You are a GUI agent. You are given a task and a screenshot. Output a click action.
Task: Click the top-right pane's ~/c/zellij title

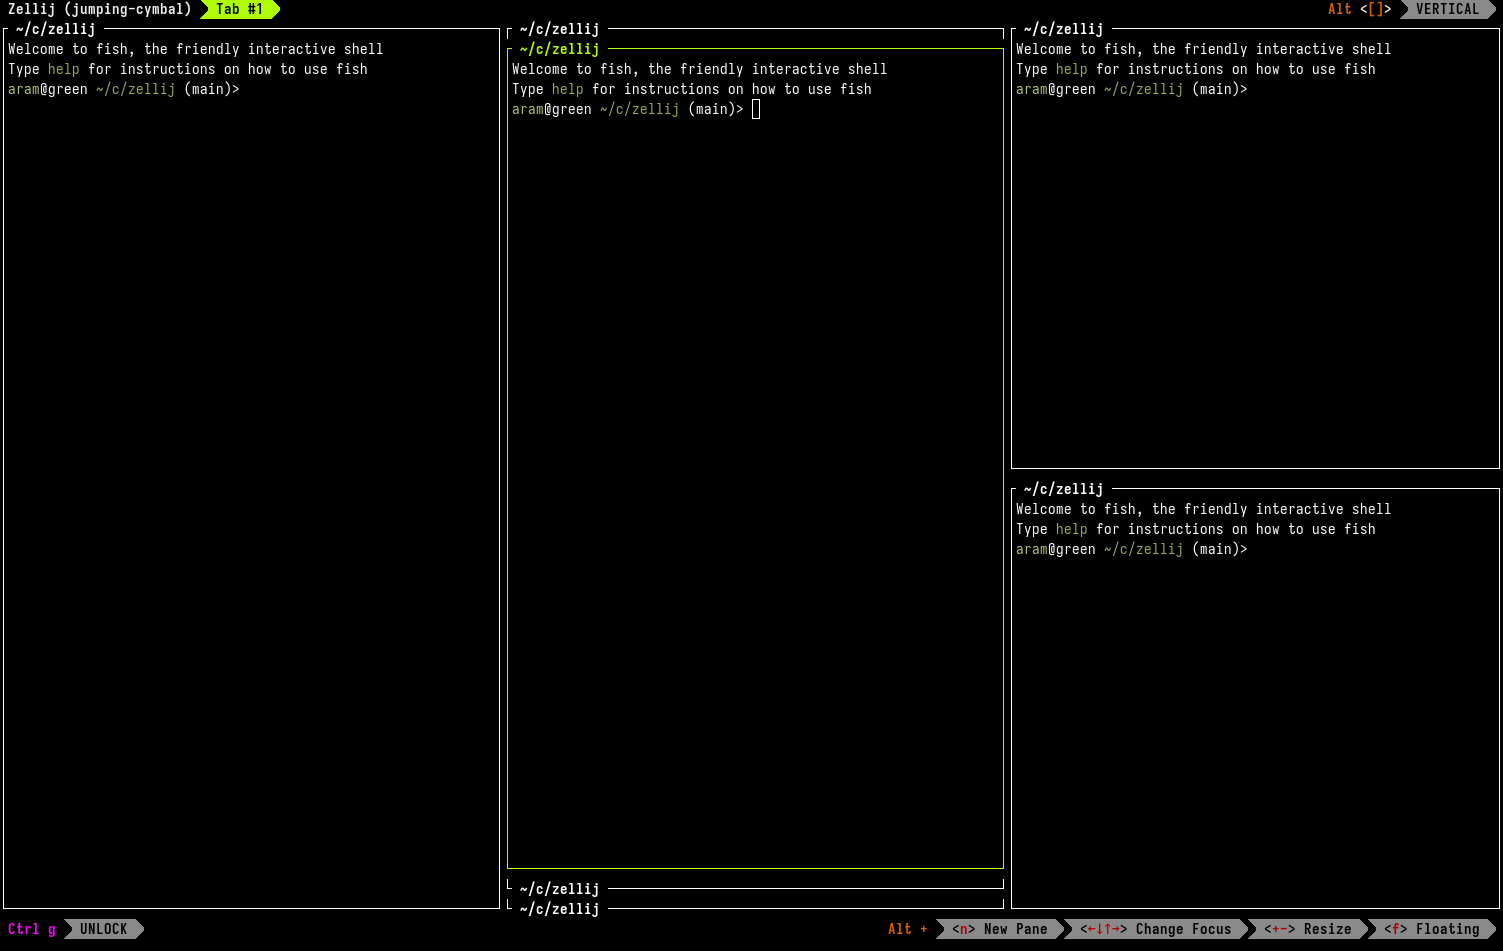[x=1064, y=29]
